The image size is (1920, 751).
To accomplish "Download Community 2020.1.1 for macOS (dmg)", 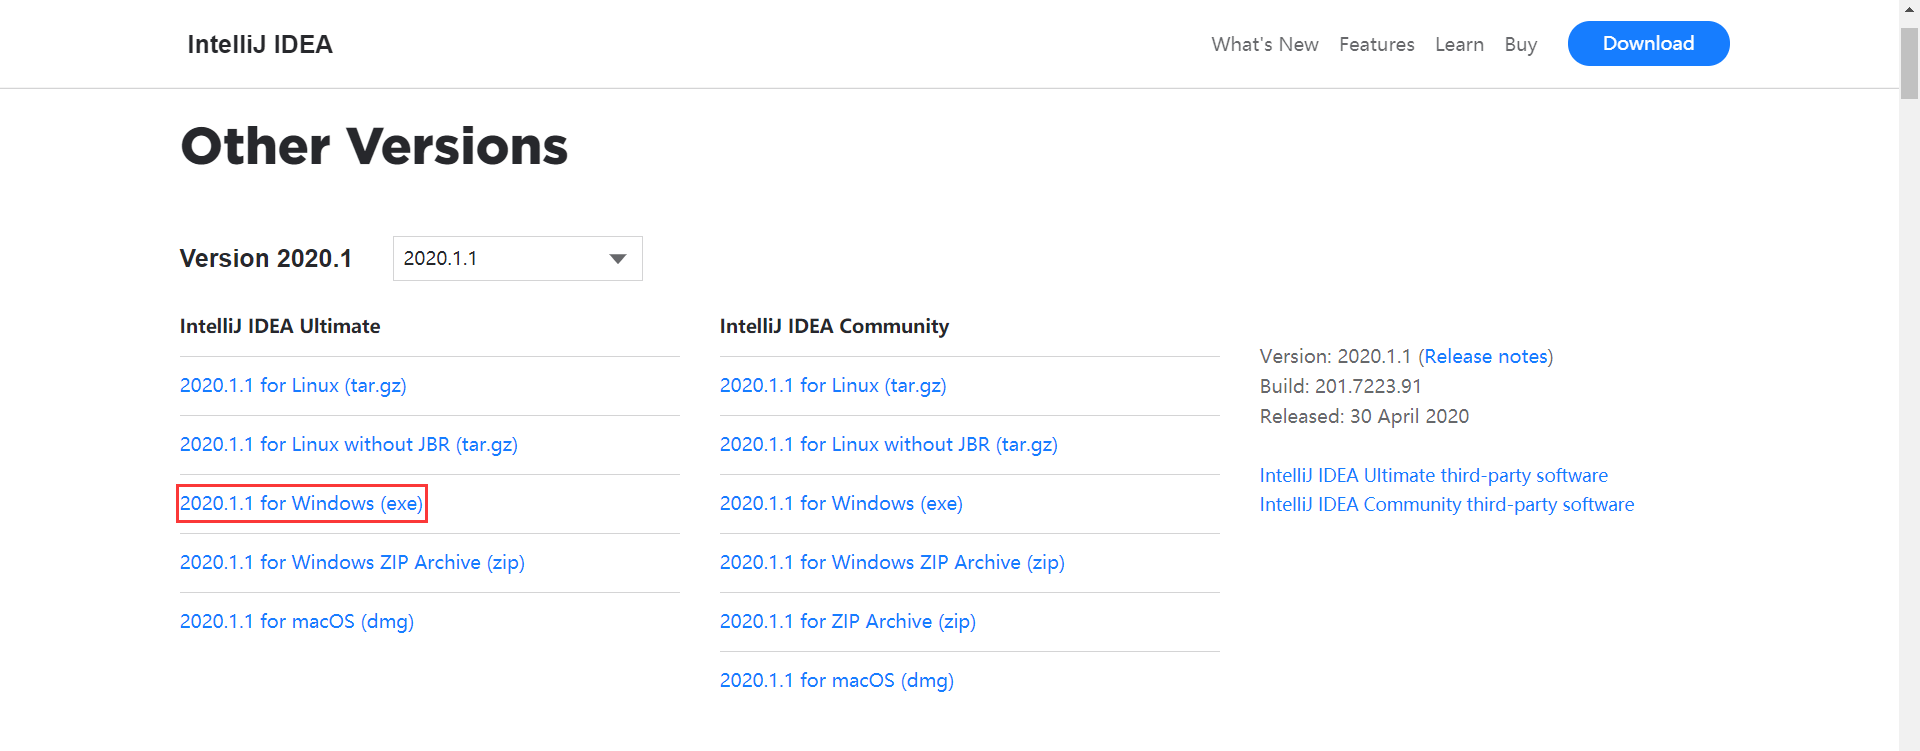I will click(837, 680).
